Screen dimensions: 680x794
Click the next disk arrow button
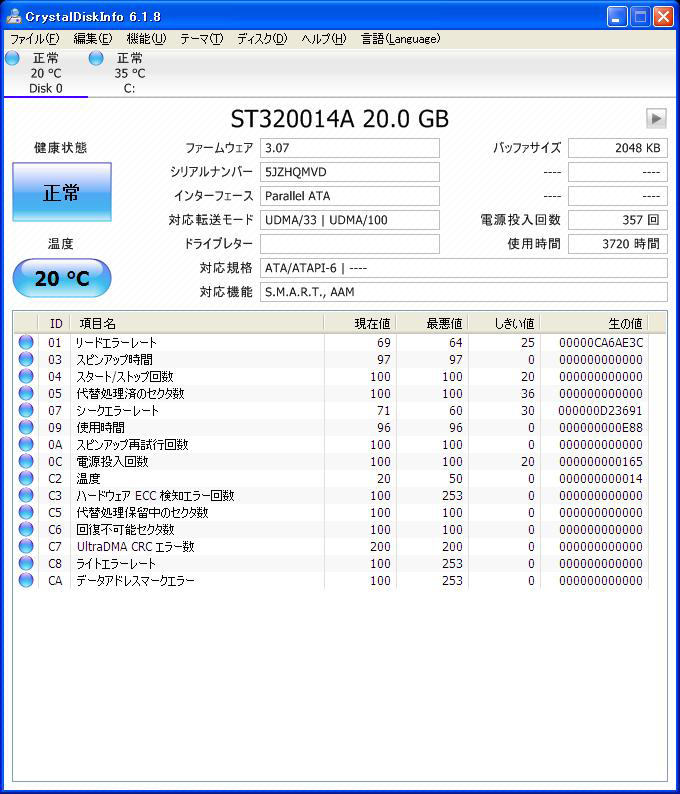(656, 119)
